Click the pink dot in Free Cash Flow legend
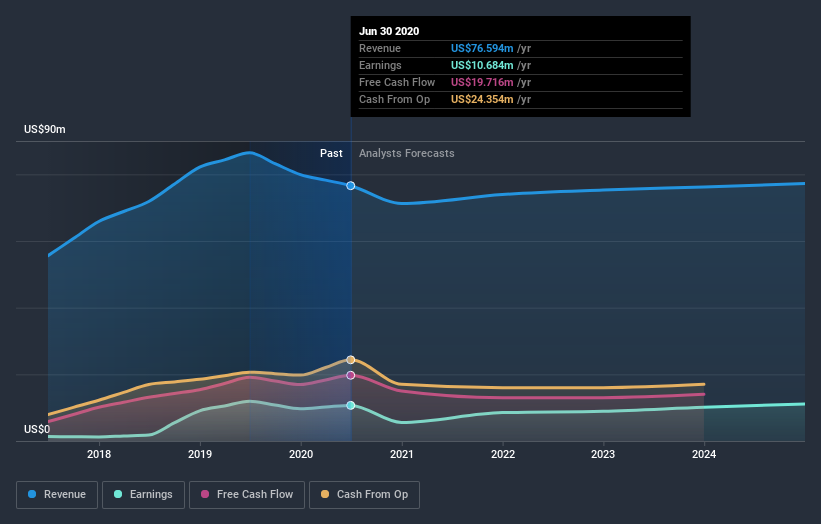Screen dimensions: 821x524 click(x=205, y=494)
